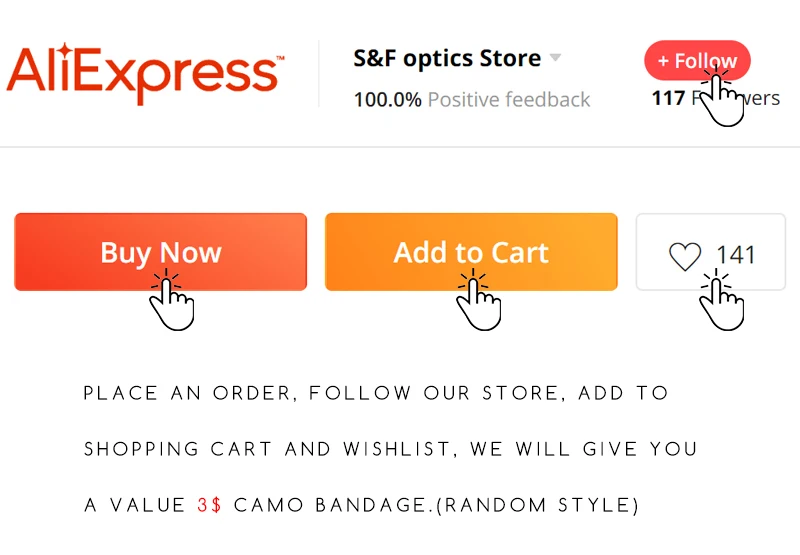Image resolution: width=800 pixels, height=555 pixels.
Task: Open the S&F optics Store name
Action: (x=447, y=58)
